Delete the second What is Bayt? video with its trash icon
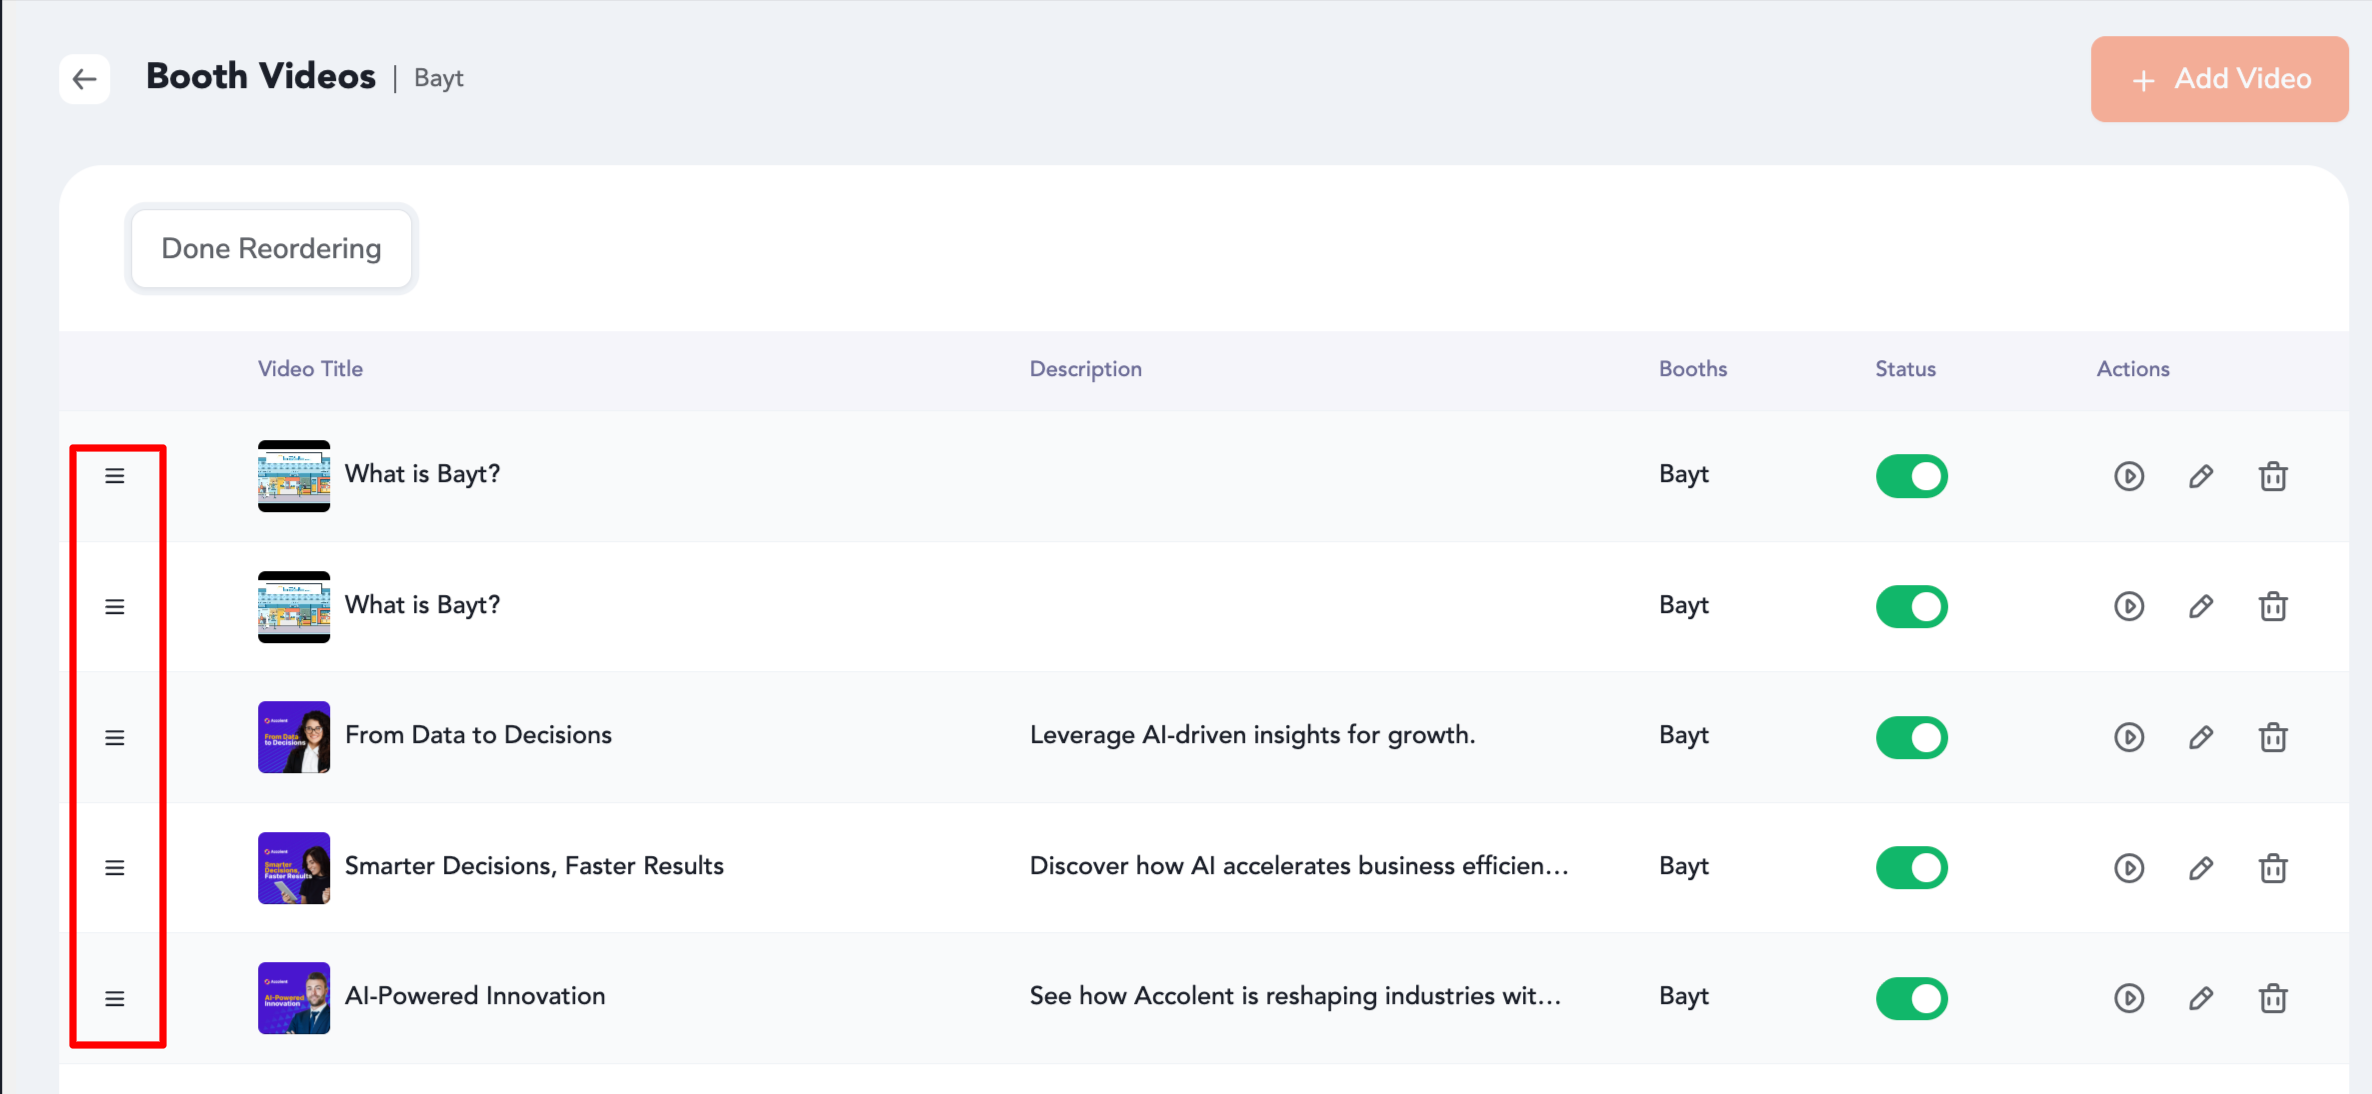The image size is (2372, 1094). click(2273, 606)
